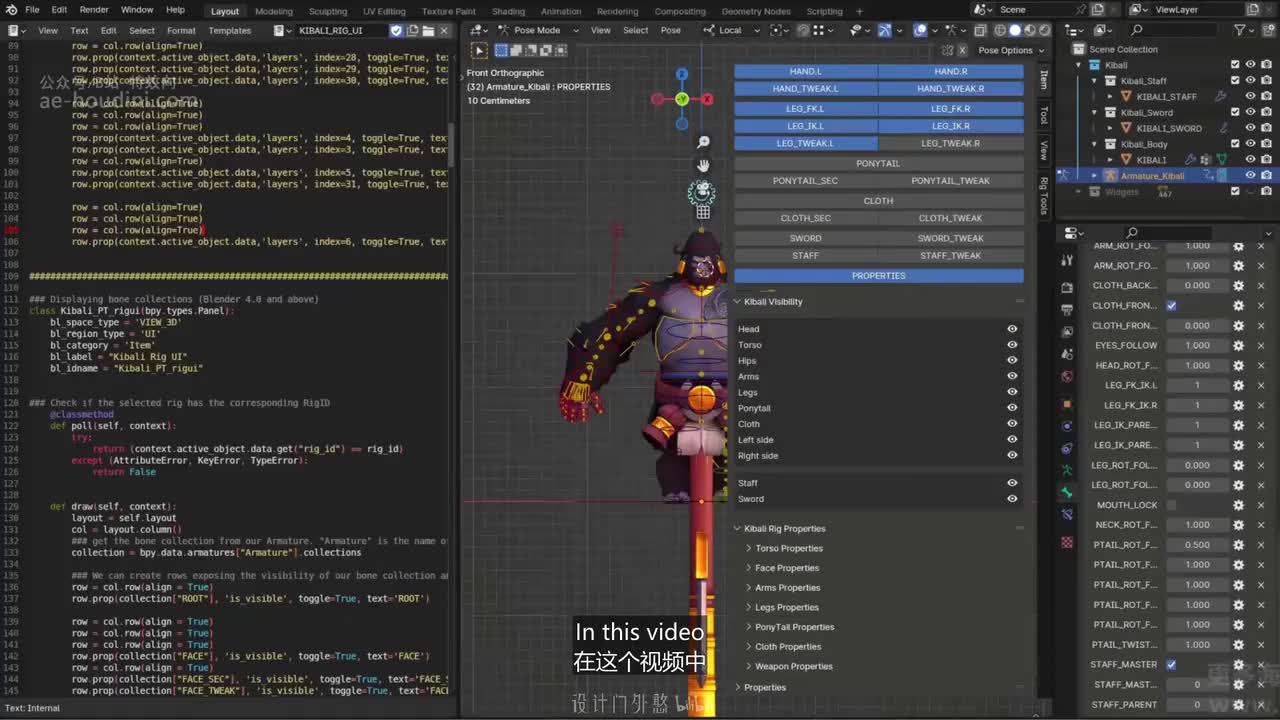Remove the MOUTH_LOCK property with X icon
The width and height of the screenshot is (1280, 720).
pos(1261,505)
